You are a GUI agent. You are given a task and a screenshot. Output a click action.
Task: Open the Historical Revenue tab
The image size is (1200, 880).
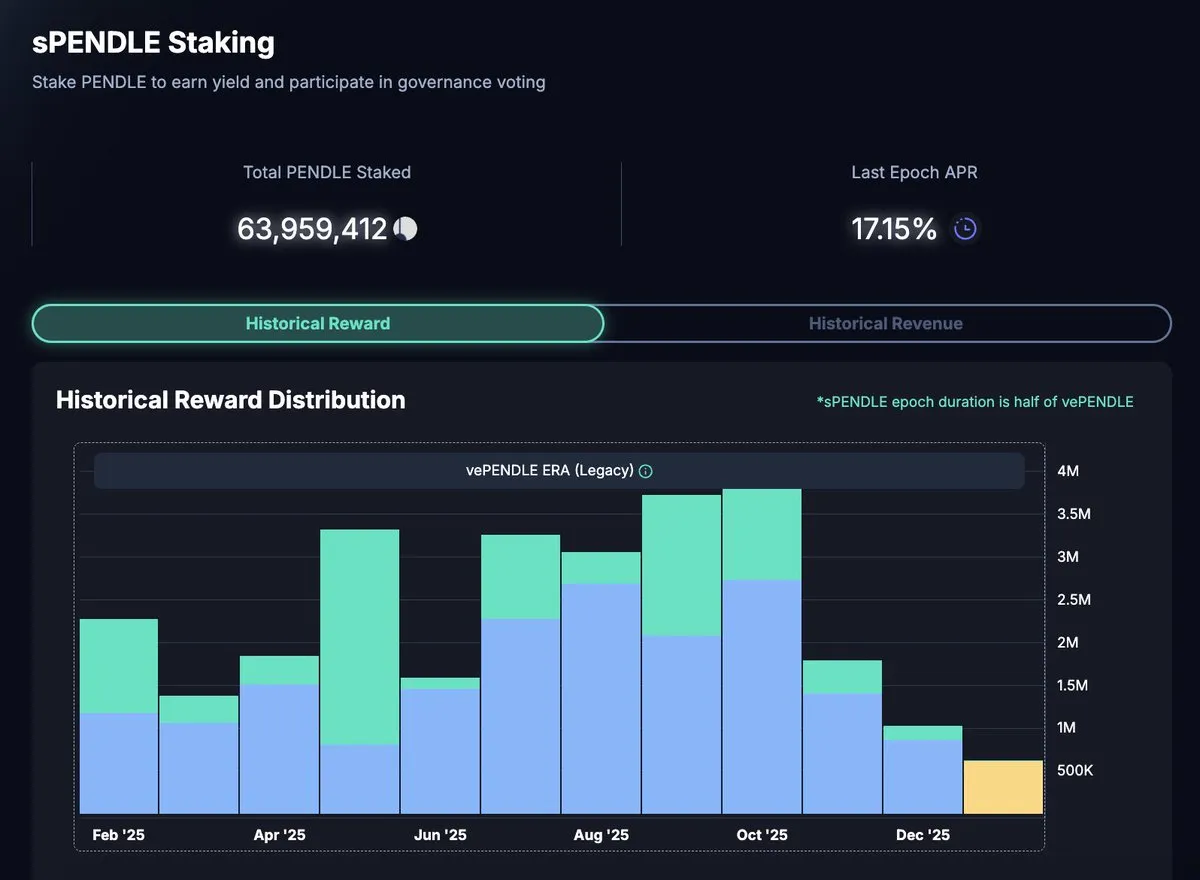pos(885,324)
